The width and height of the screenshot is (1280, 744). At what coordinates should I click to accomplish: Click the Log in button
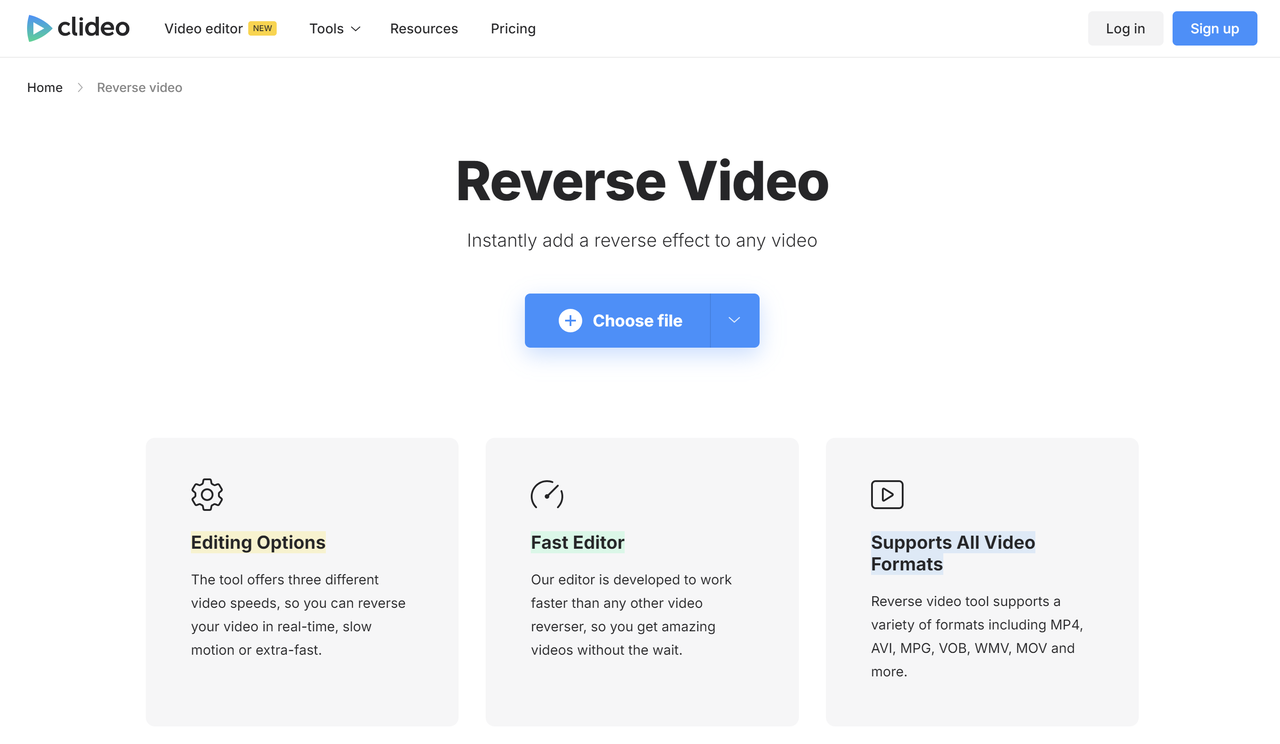coord(1125,28)
